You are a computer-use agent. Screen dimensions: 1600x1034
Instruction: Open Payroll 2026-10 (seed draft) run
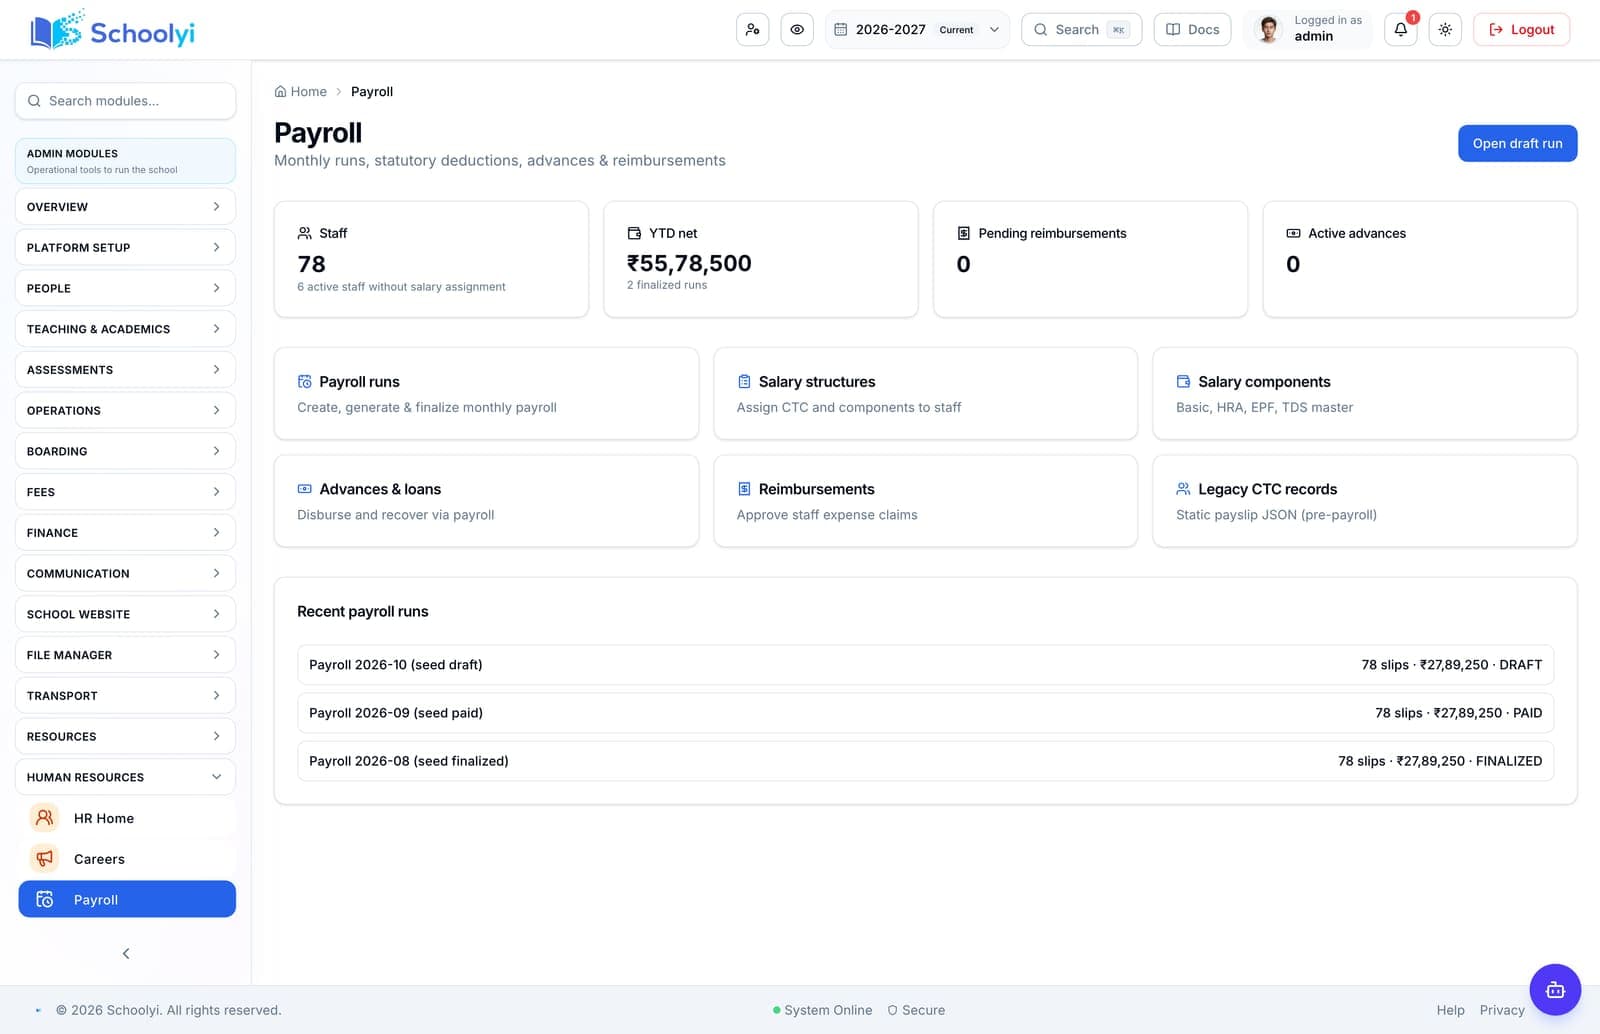click(925, 665)
